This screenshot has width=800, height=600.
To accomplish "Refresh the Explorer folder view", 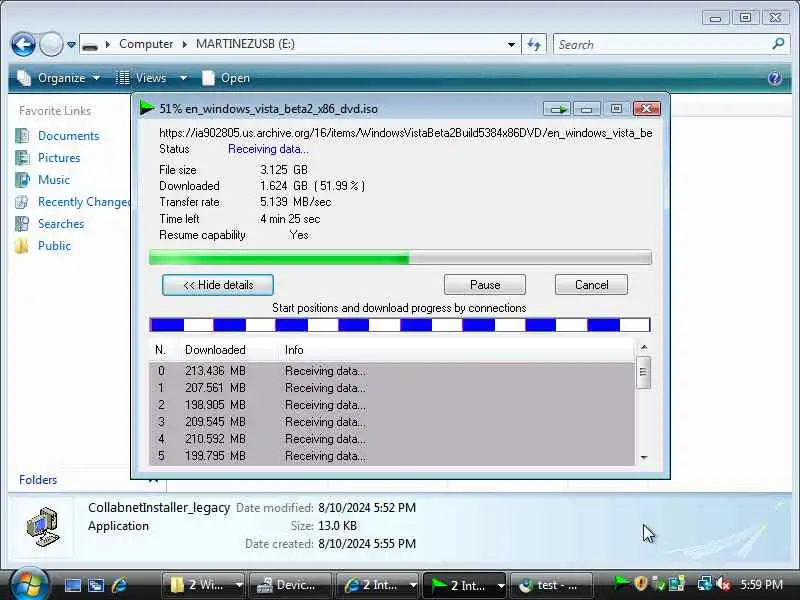I will (x=534, y=44).
